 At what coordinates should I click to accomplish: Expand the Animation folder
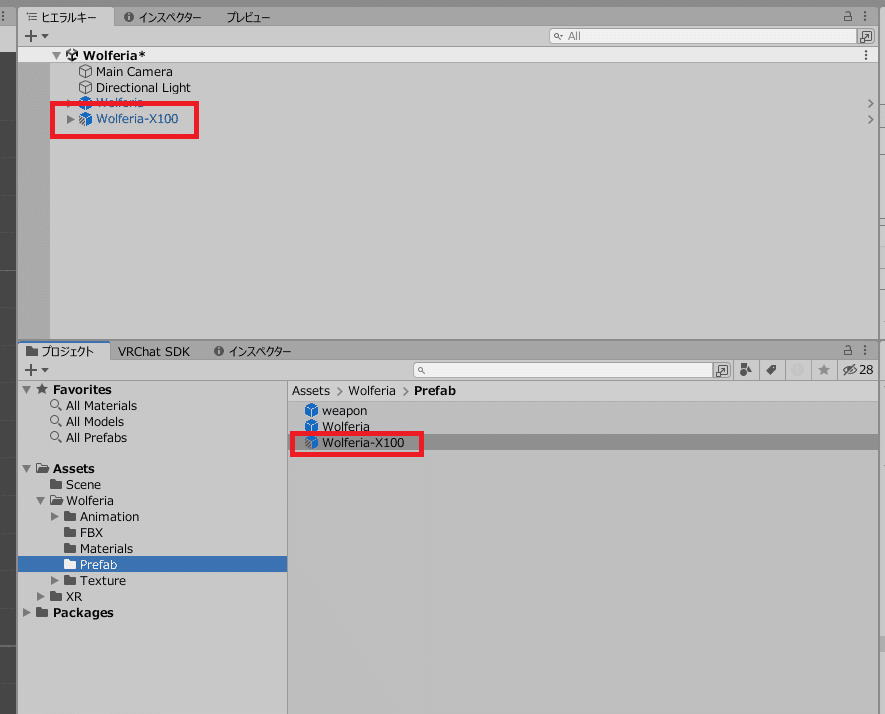coord(55,516)
